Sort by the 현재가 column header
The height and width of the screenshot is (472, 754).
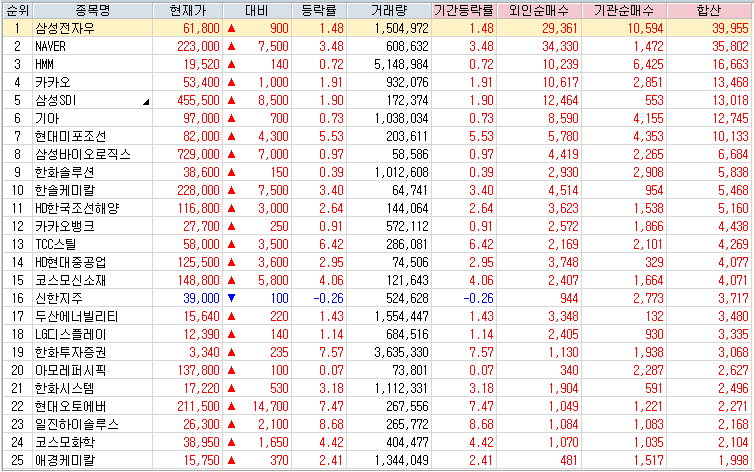(x=188, y=10)
